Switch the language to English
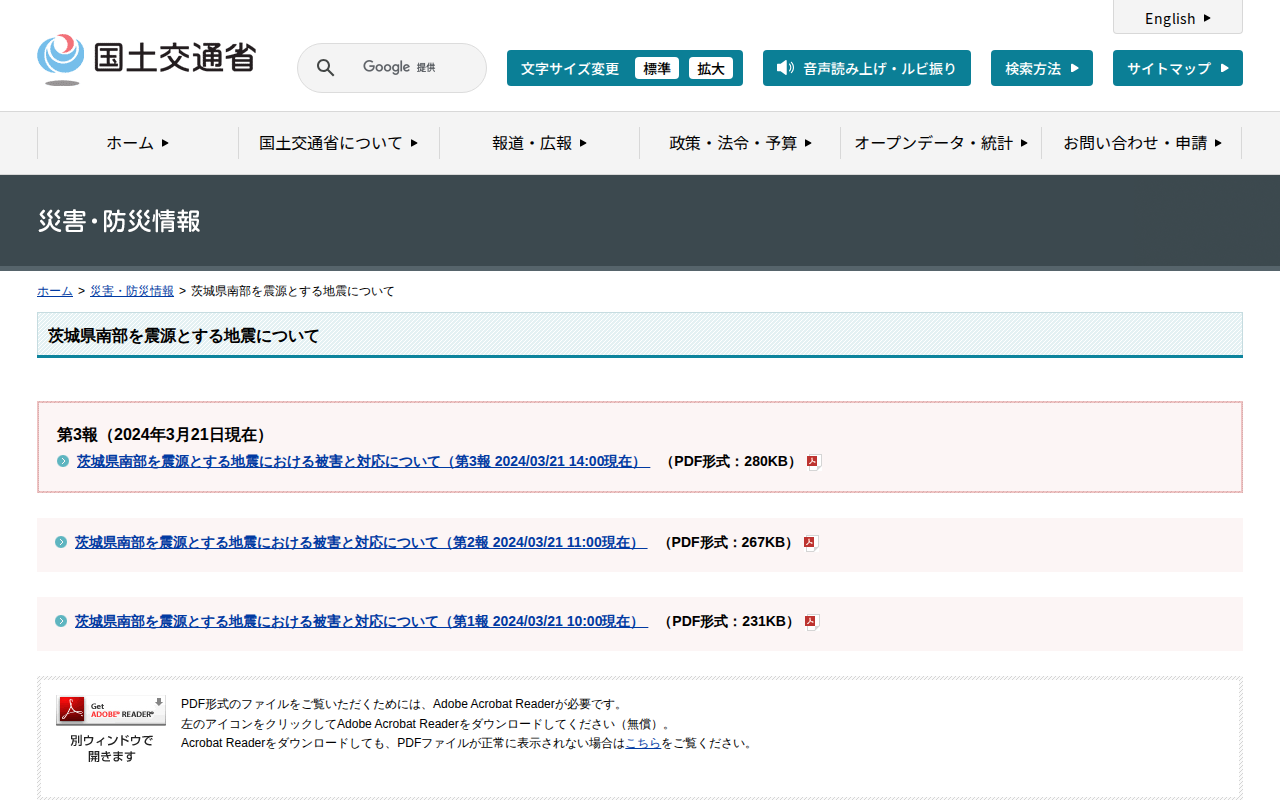1280x800 pixels. click(1177, 18)
